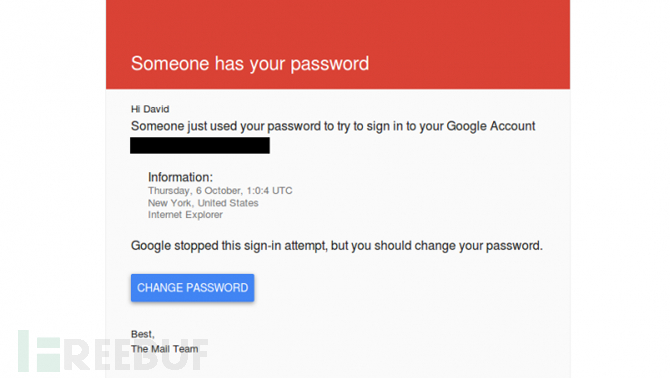The width and height of the screenshot is (670, 379).
Task: Click the FreeBuf watermark logo icon
Action: click(39, 351)
